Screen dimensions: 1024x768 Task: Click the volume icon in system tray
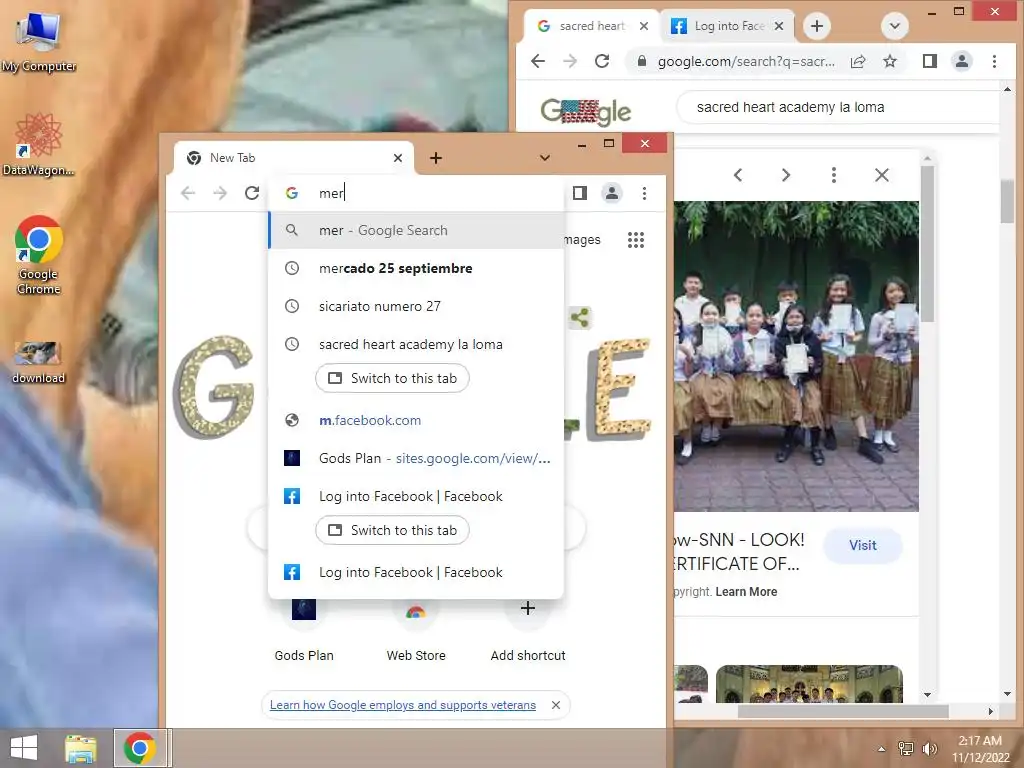tap(929, 749)
